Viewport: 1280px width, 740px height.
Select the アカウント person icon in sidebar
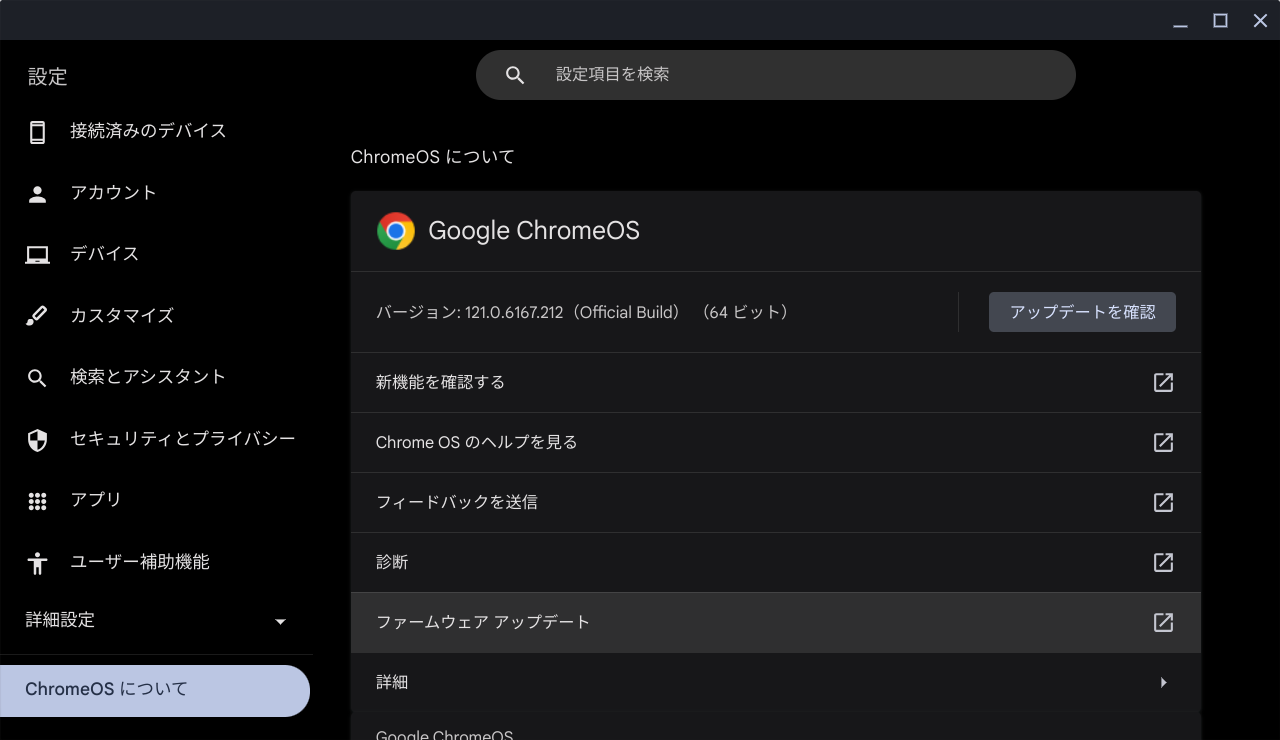tap(37, 192)
